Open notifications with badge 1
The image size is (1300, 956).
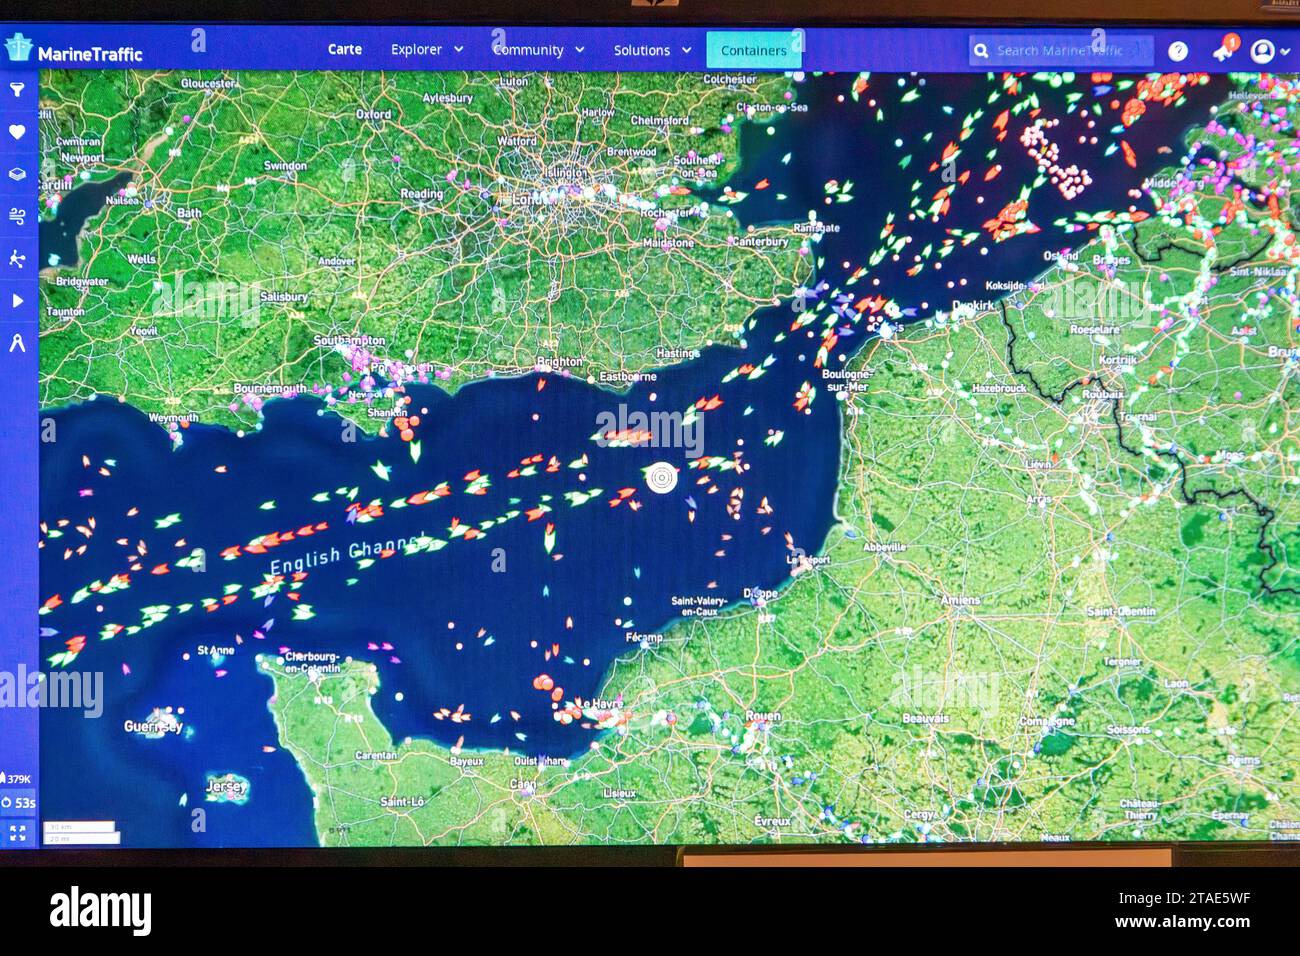click(1223, 50)
